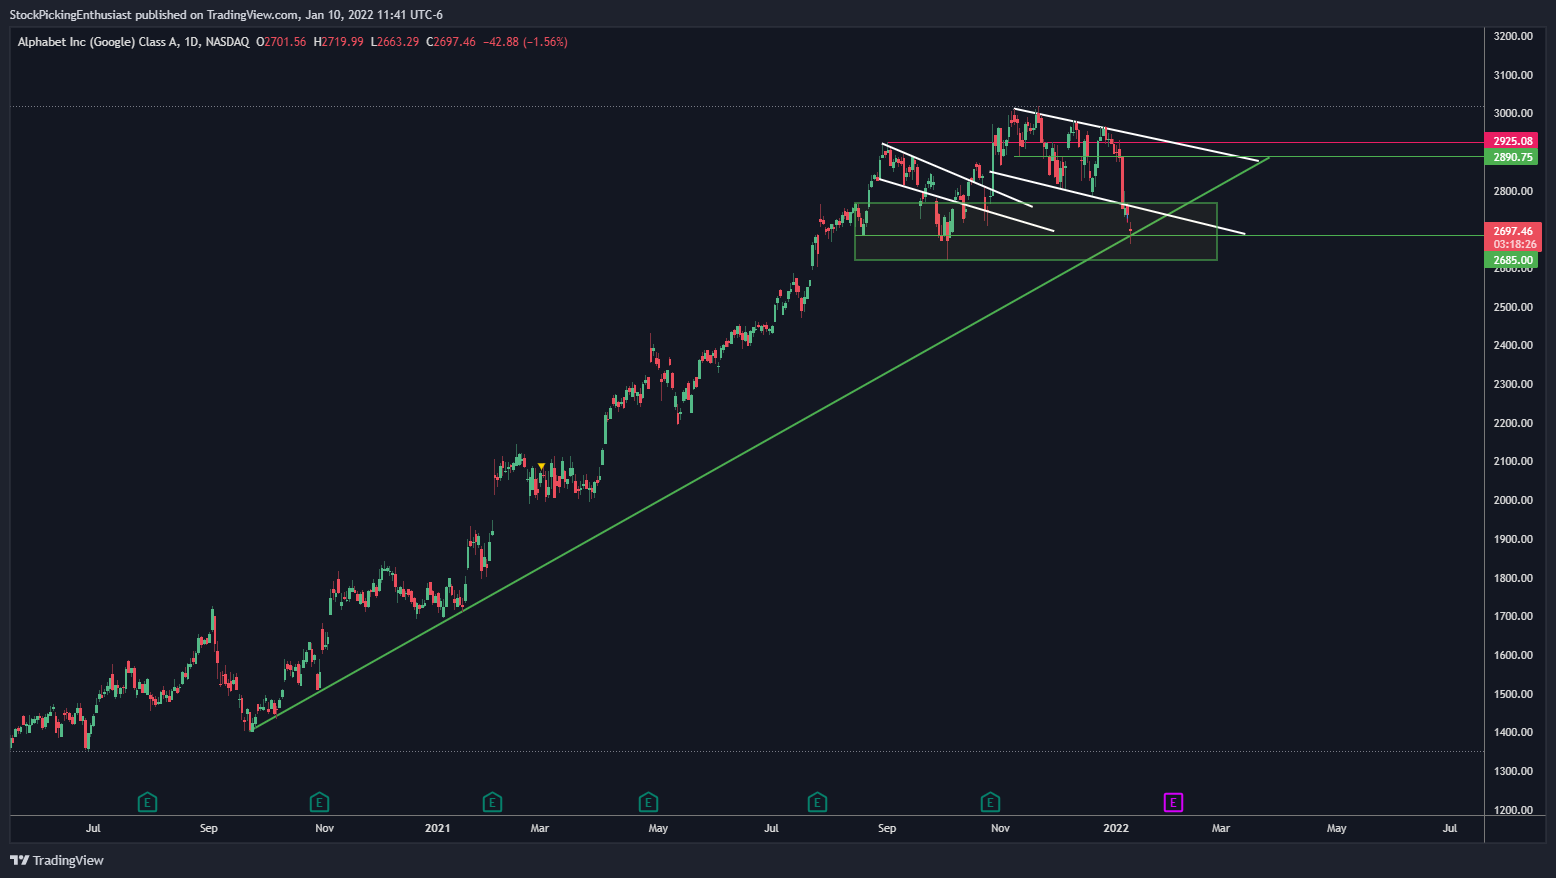Click the July 2020 earnings E marker

(x=148, y=802)
